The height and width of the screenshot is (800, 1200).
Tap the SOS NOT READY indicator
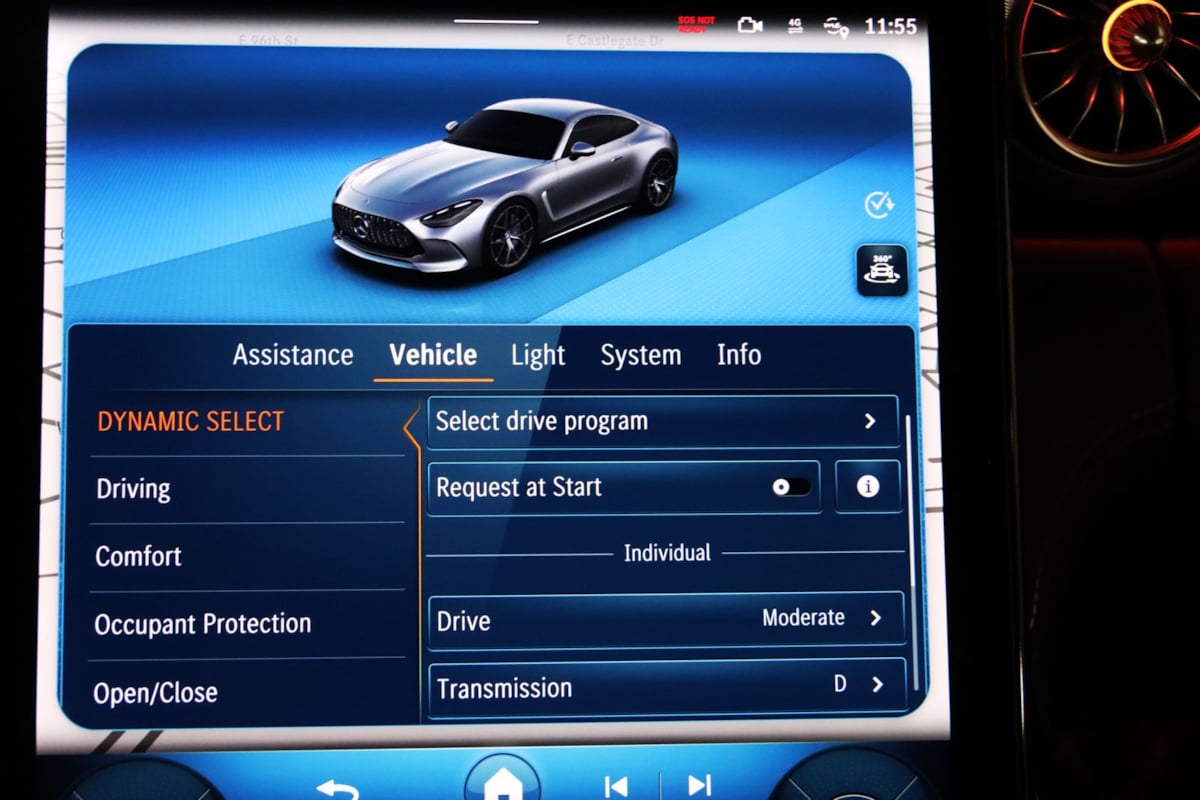[697, 24]
